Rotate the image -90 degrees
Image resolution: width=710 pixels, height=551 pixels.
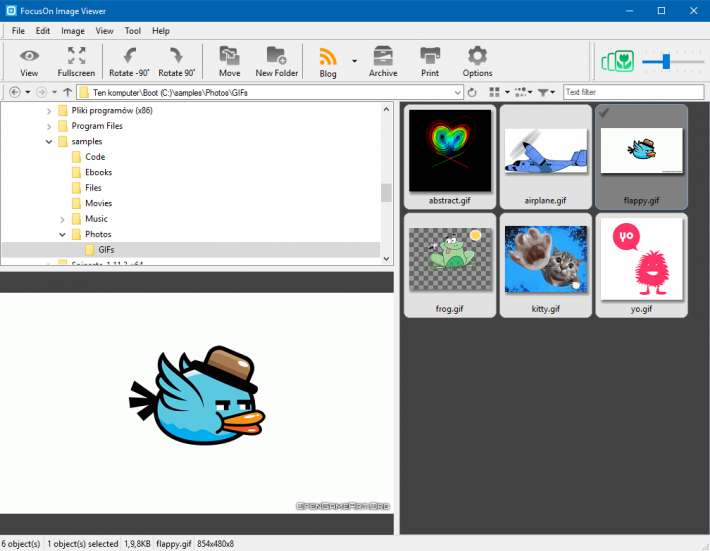(129, 61)
